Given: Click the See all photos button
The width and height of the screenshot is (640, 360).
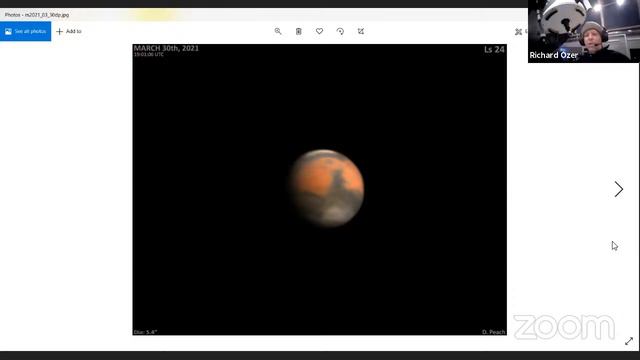Looking at the screenshot, I should 25,31.
